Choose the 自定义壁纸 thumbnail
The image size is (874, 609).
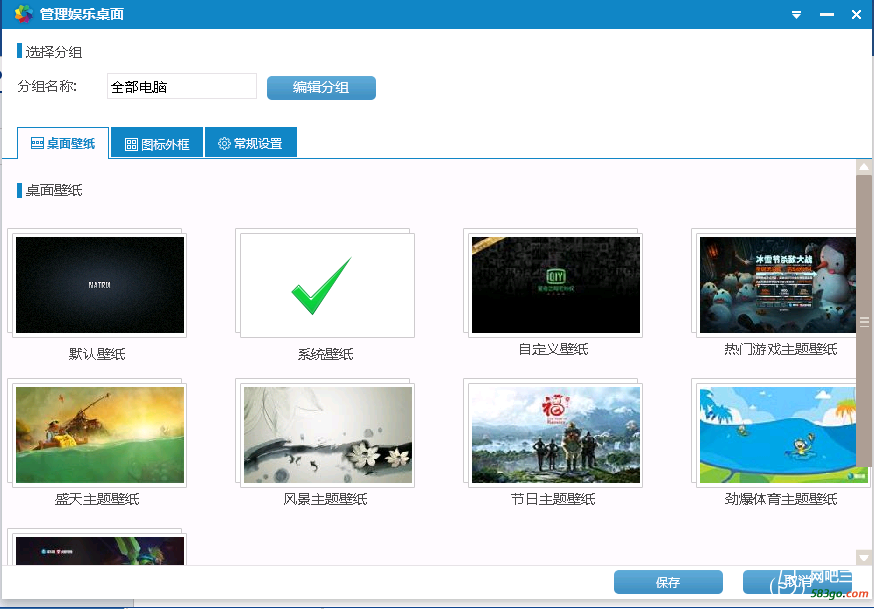(x=556, y=285)
